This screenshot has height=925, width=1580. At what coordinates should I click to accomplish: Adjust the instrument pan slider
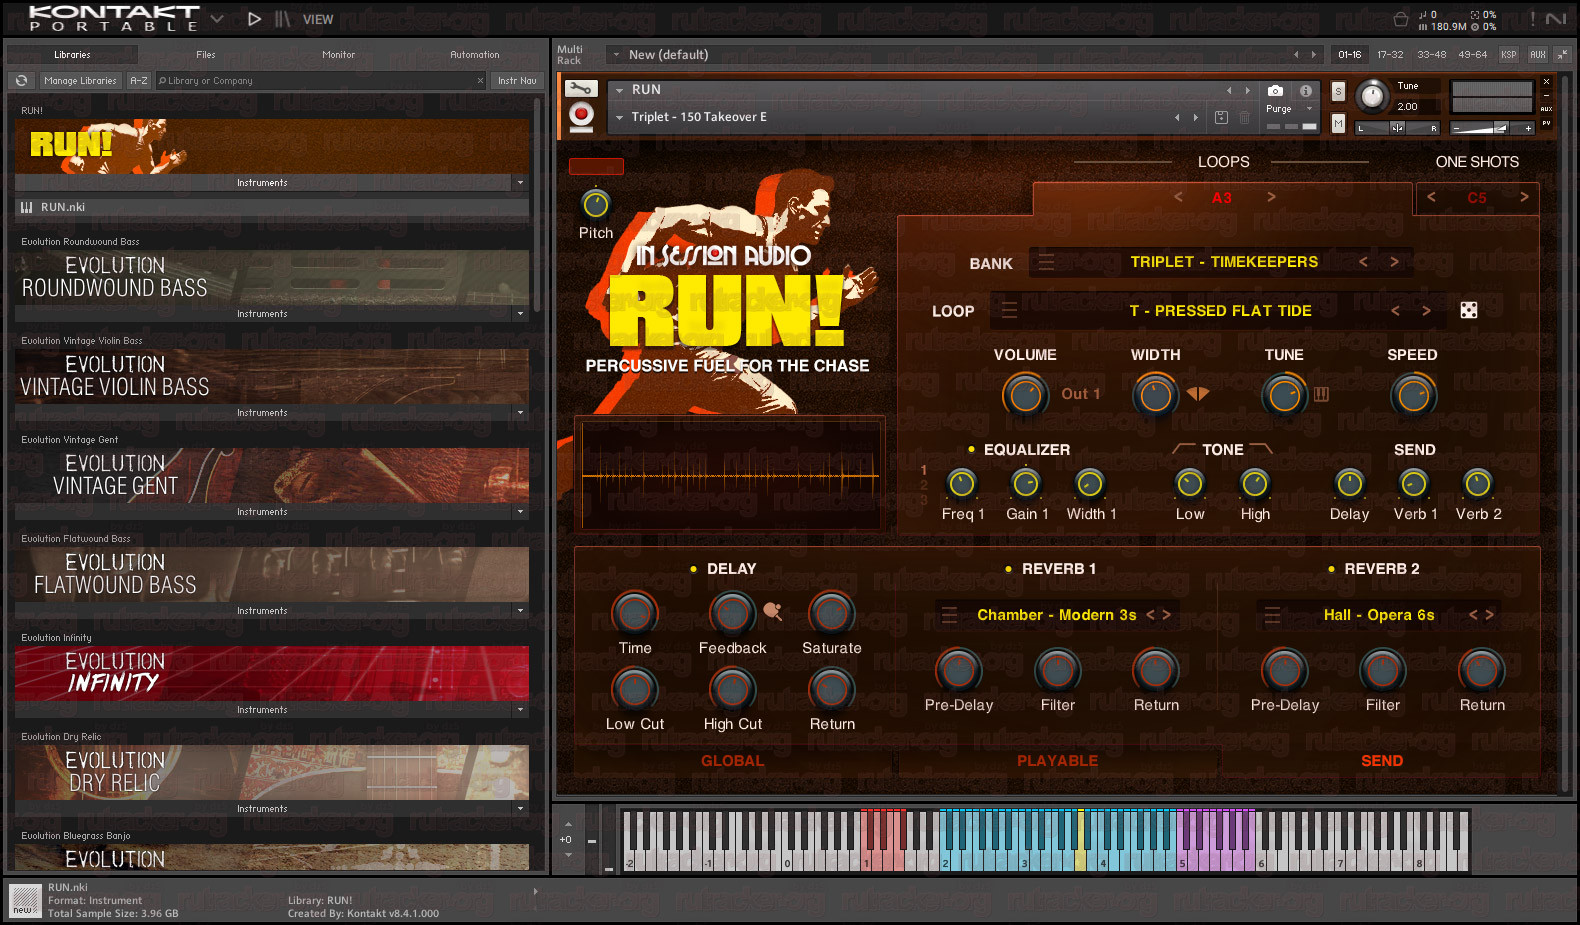[1398, 128]
